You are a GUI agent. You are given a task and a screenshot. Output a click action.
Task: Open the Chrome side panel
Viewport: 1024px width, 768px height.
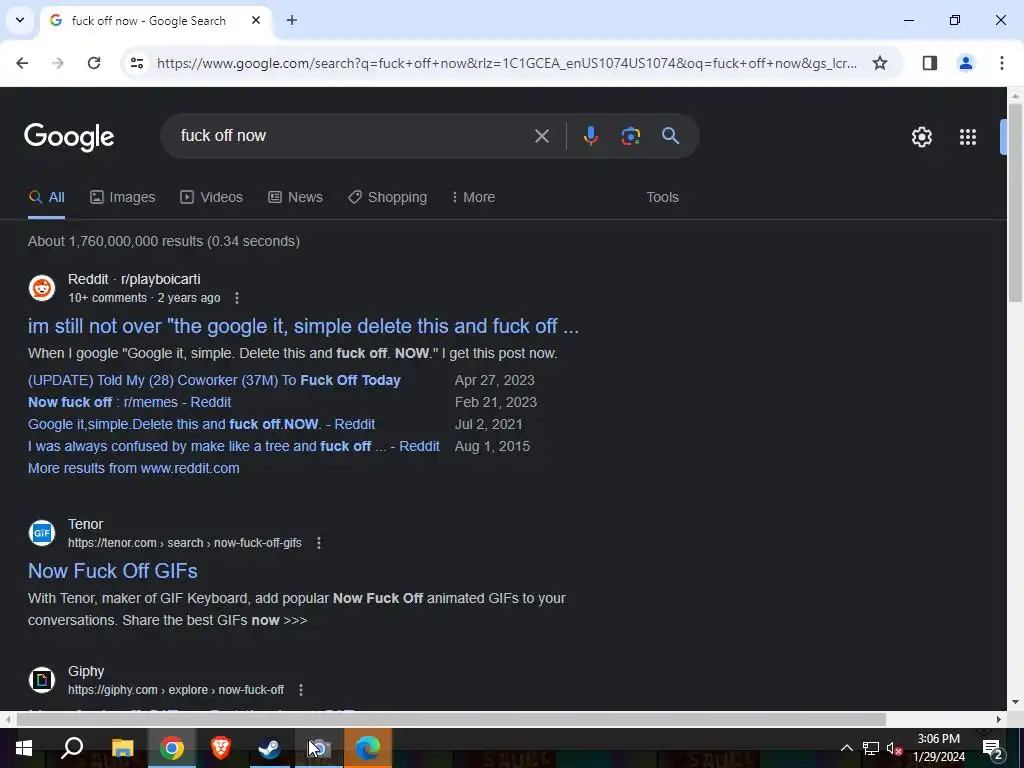pos(929,63)
